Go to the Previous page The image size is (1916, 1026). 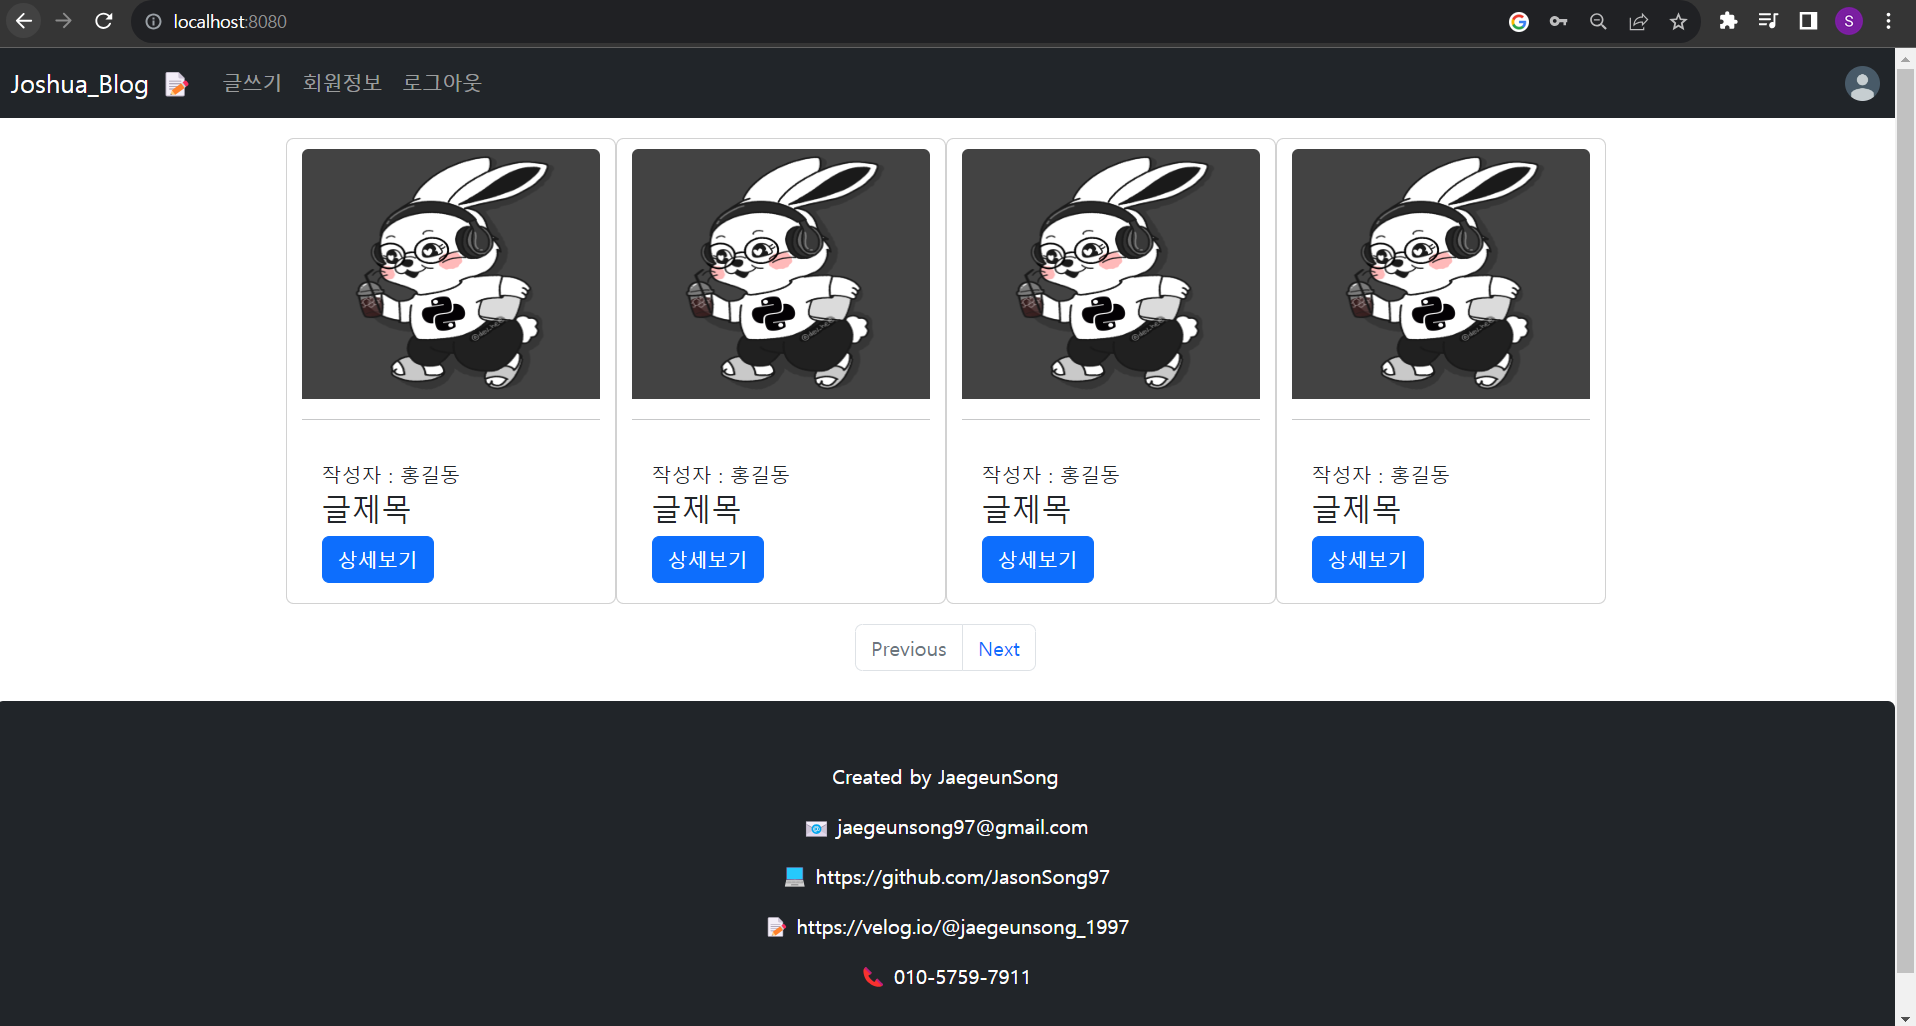pyautogui.click(x=909, y=648)
